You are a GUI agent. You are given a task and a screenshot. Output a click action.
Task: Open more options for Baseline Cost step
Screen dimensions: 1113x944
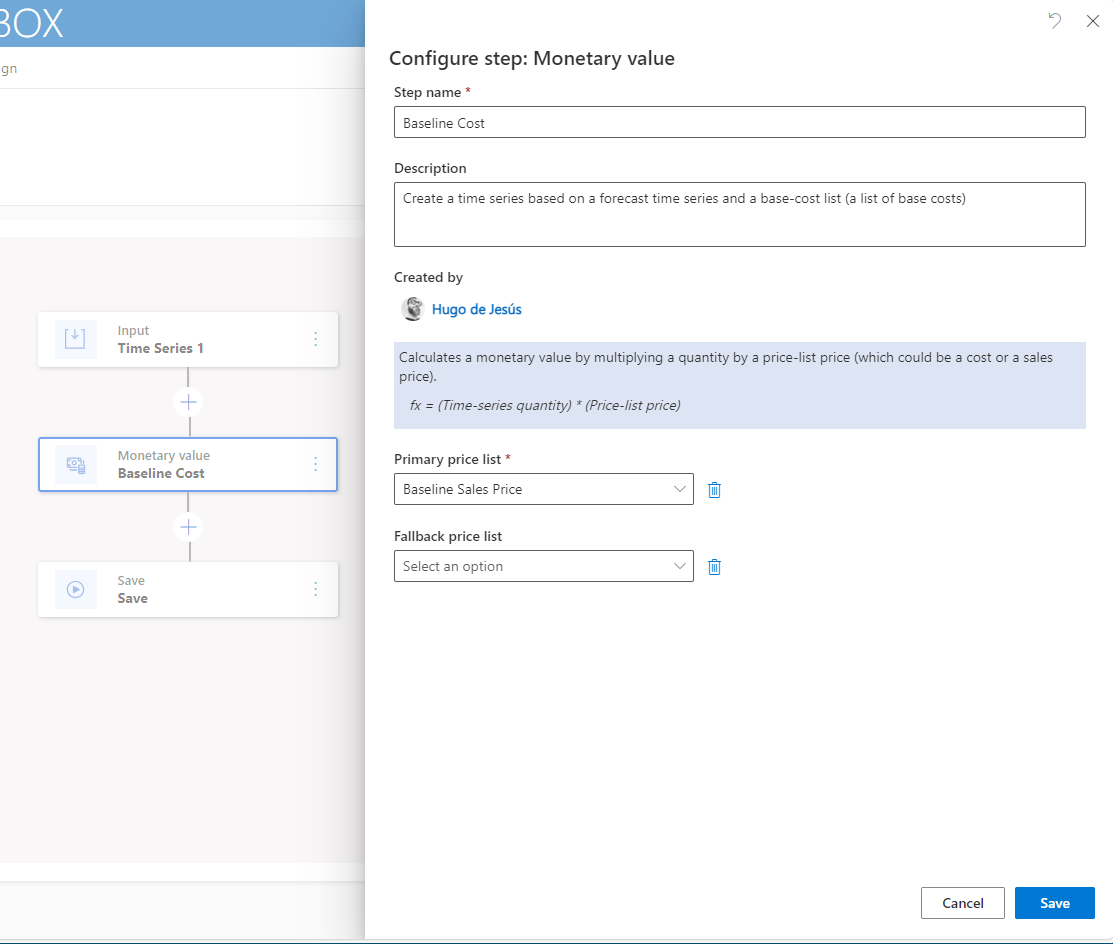point(316,464)
